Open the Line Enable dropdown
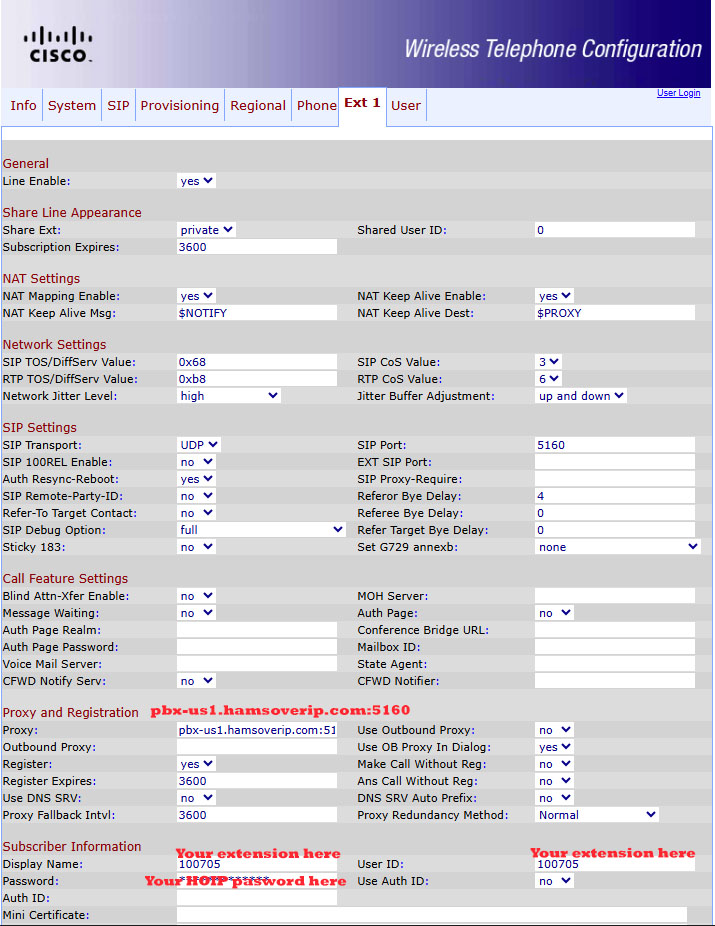 (x=197, y=181)
